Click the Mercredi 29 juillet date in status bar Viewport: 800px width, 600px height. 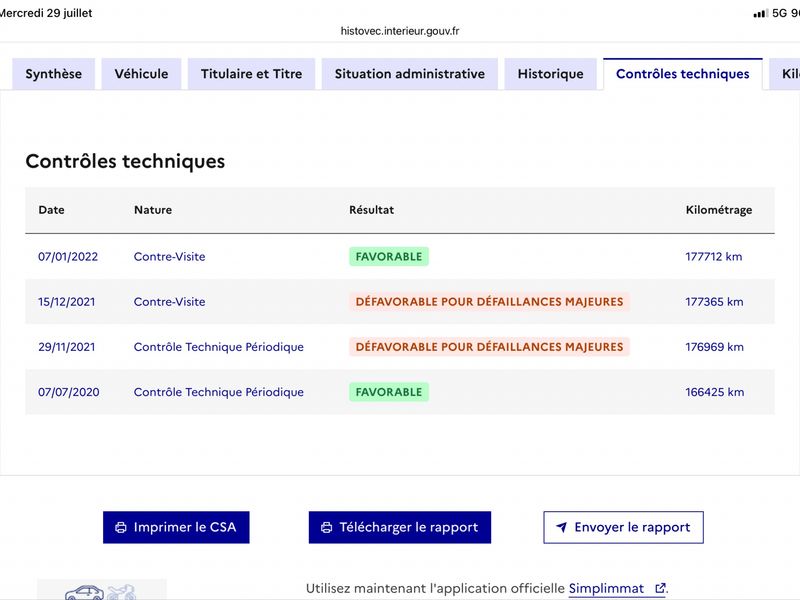(46, 13)
